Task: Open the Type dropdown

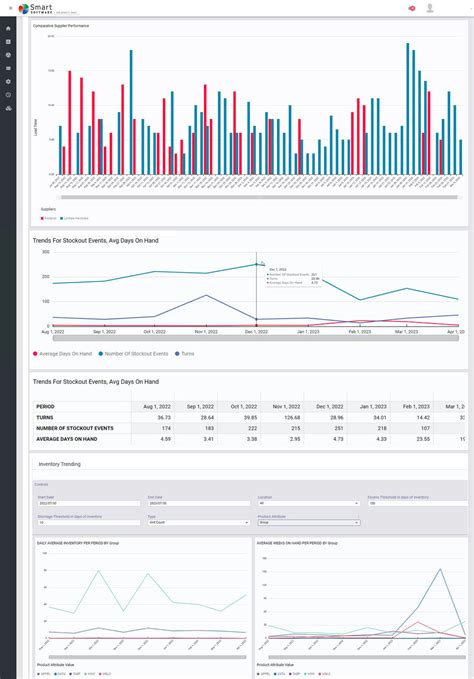Action: click(x=199, y=523)
